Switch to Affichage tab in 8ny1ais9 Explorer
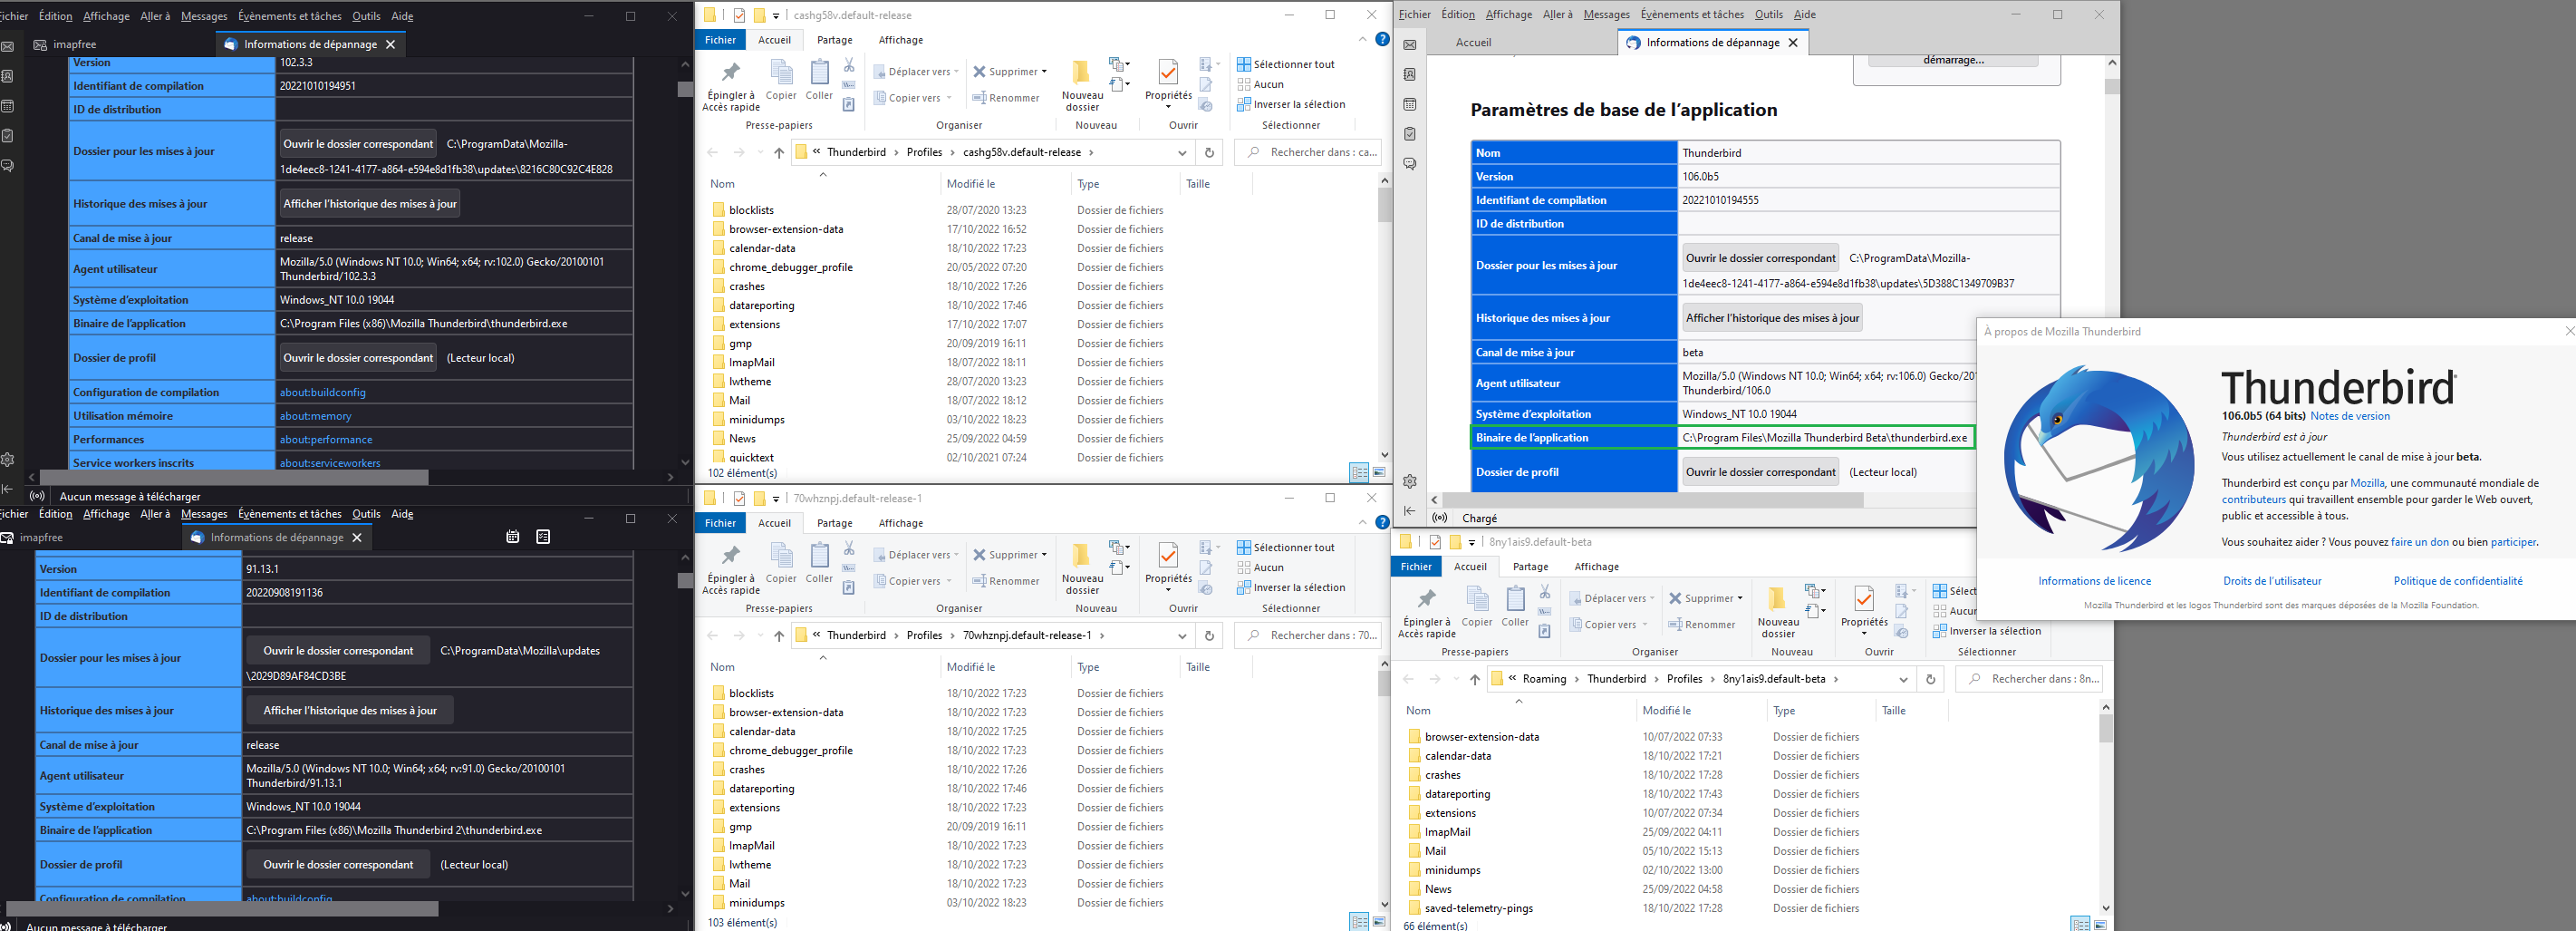The height and width of the screenshot is (931, 2576). pyautogui.click(x=1596, y=567)
